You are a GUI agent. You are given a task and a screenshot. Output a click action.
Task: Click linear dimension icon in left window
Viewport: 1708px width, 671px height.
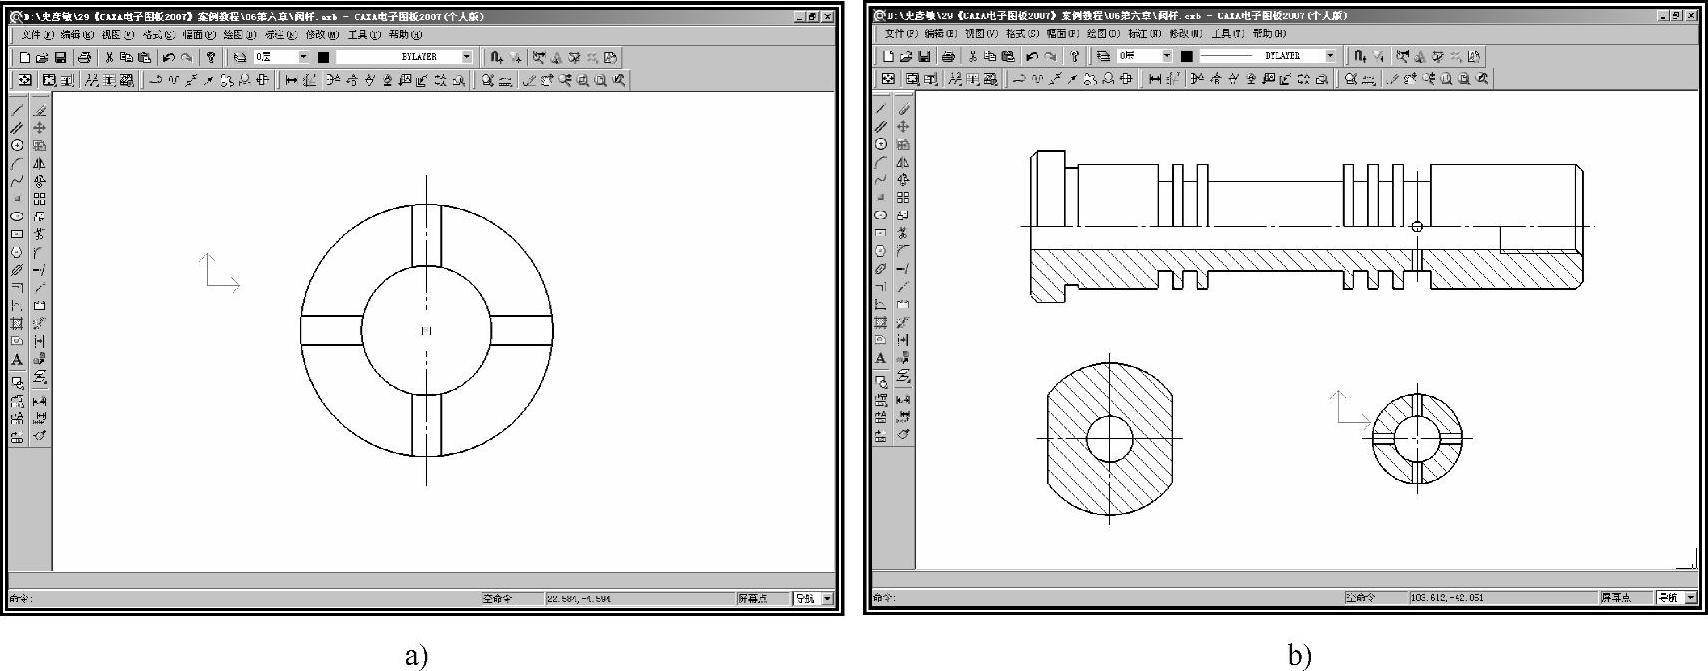point(291,81)
